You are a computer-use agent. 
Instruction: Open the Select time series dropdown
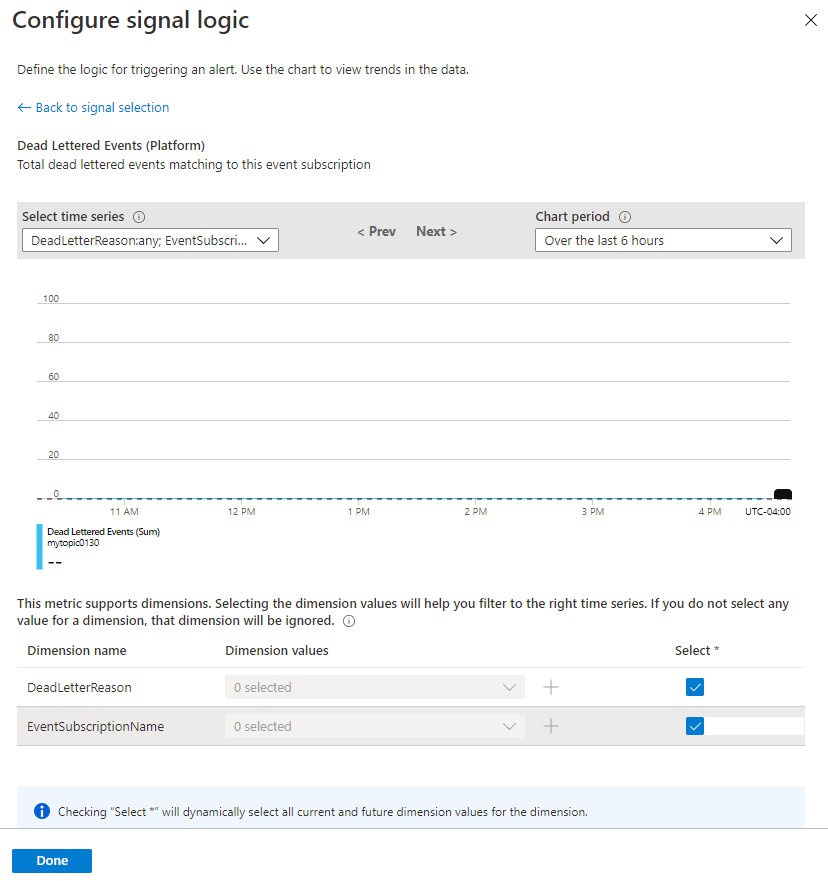pyautogui.click(x=150, y=240)
